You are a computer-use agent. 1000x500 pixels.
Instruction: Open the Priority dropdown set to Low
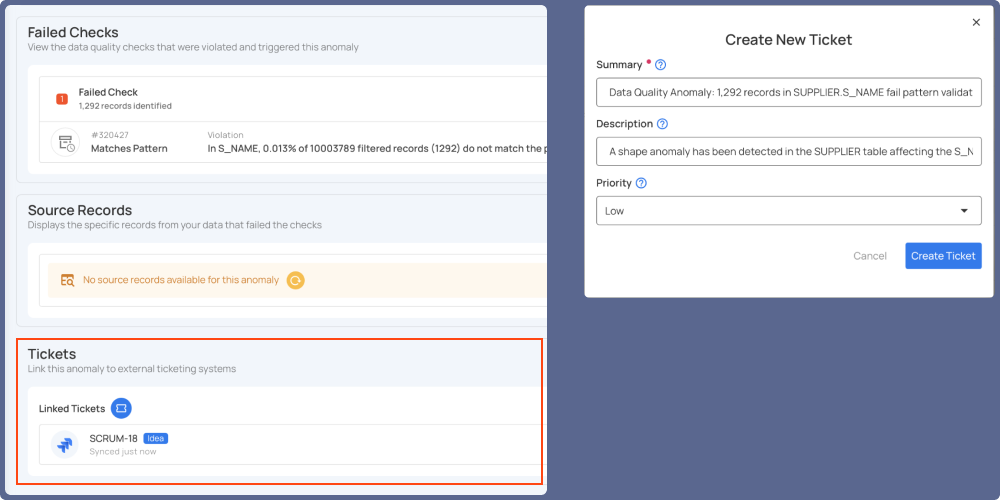[x=788, y=211]
